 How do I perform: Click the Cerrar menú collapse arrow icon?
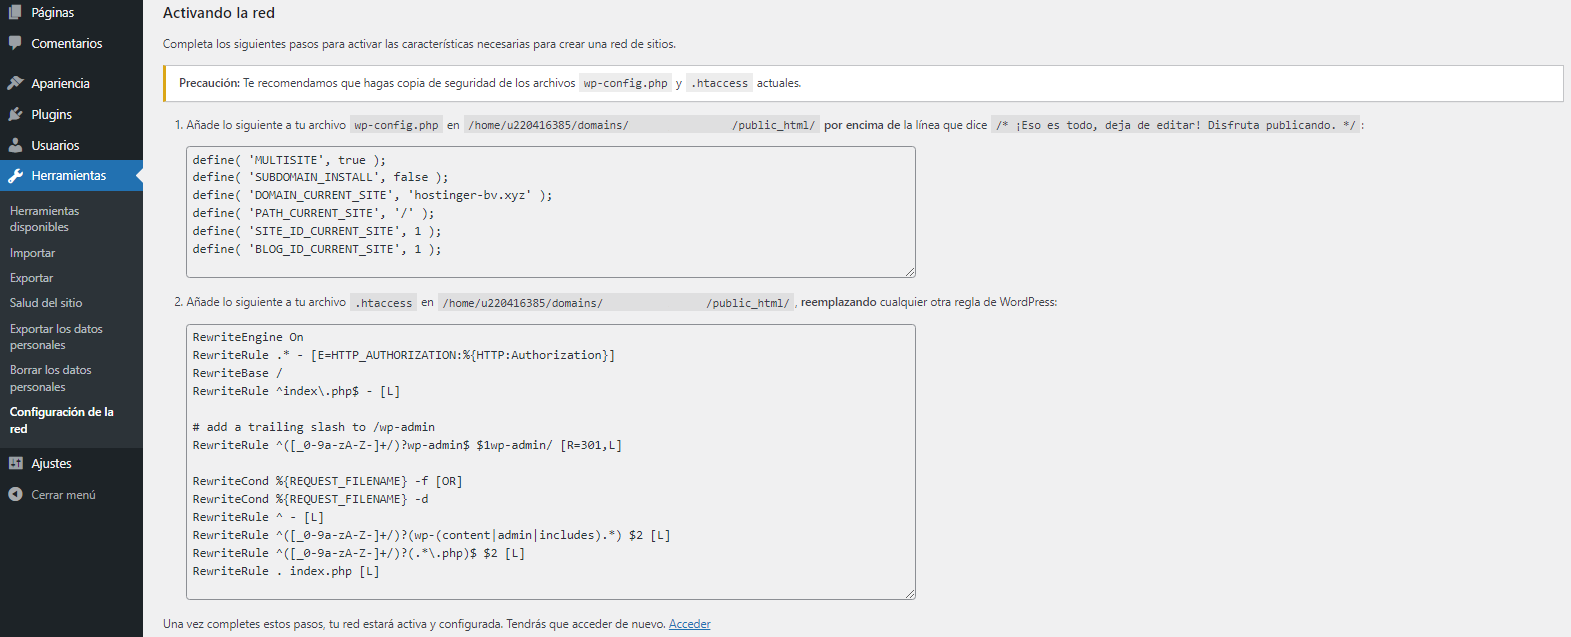click(x=15, y=494)
